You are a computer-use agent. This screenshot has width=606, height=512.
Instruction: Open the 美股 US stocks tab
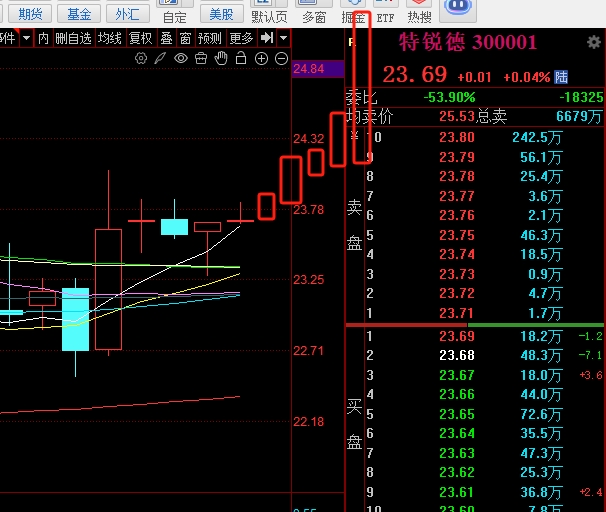221,14
